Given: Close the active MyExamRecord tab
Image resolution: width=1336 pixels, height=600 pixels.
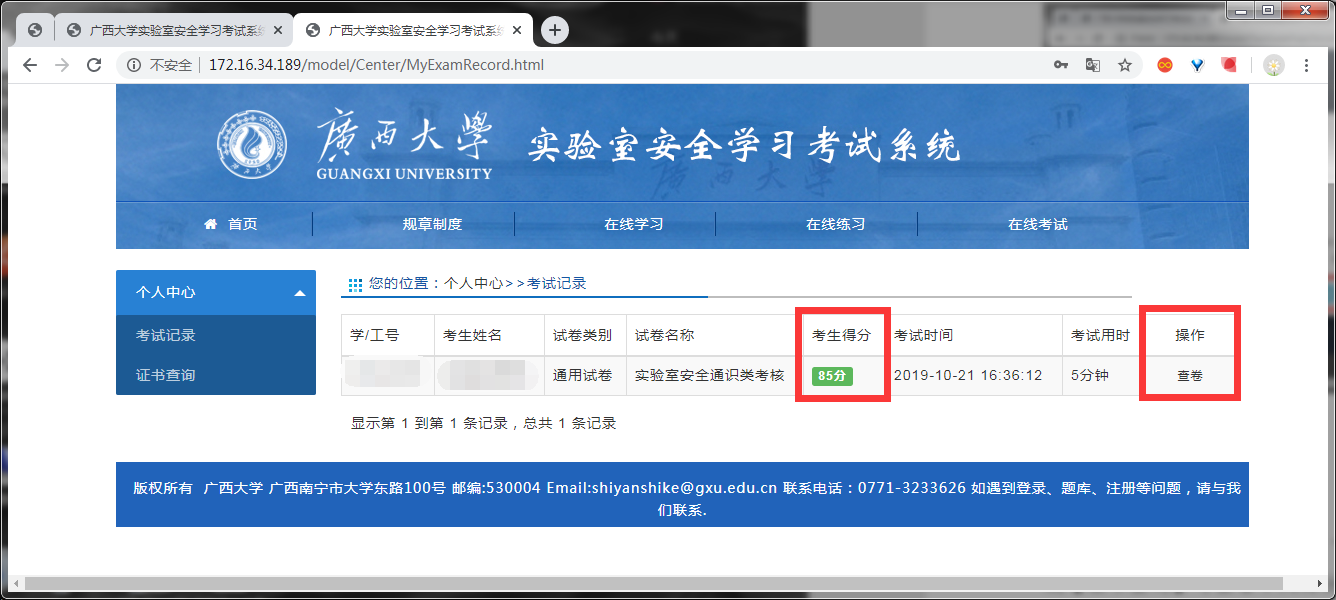Looking at the screenshot, I should click(516, 30).
